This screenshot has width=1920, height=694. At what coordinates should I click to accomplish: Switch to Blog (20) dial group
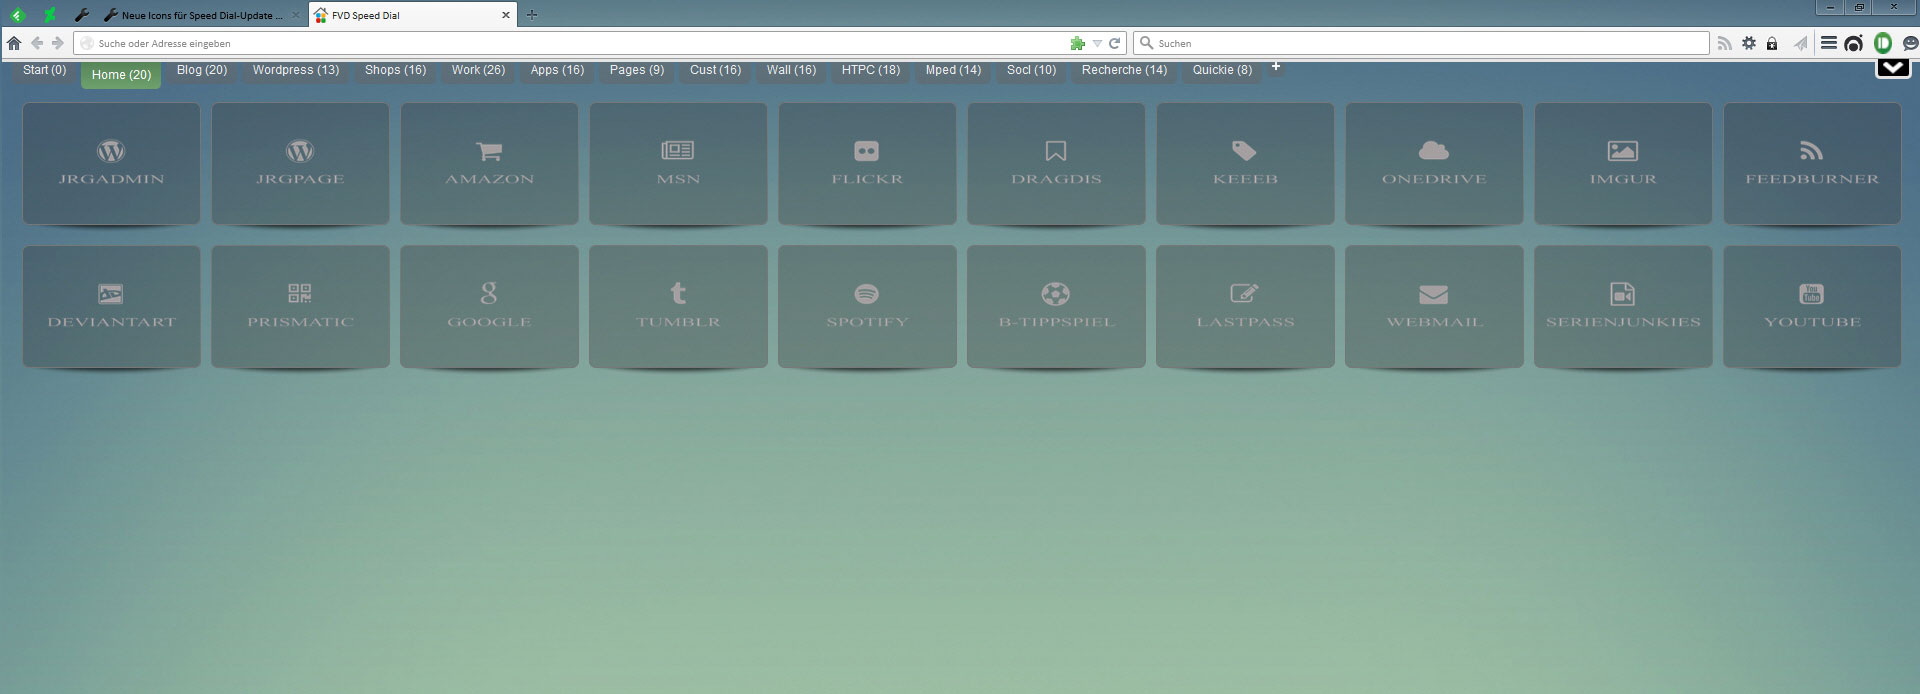pyautogui.click(x=202, y=70)
